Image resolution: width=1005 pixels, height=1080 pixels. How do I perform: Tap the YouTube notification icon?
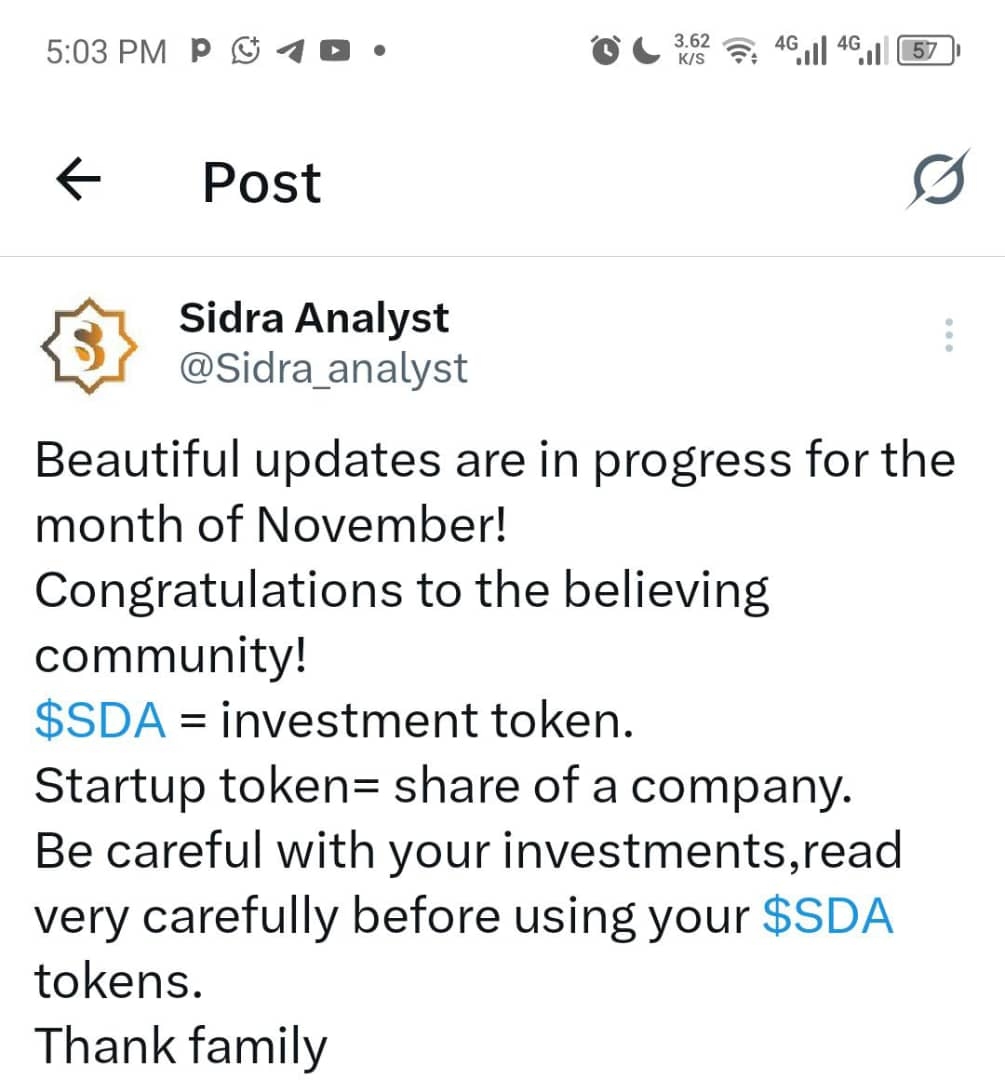coord(333,51)
